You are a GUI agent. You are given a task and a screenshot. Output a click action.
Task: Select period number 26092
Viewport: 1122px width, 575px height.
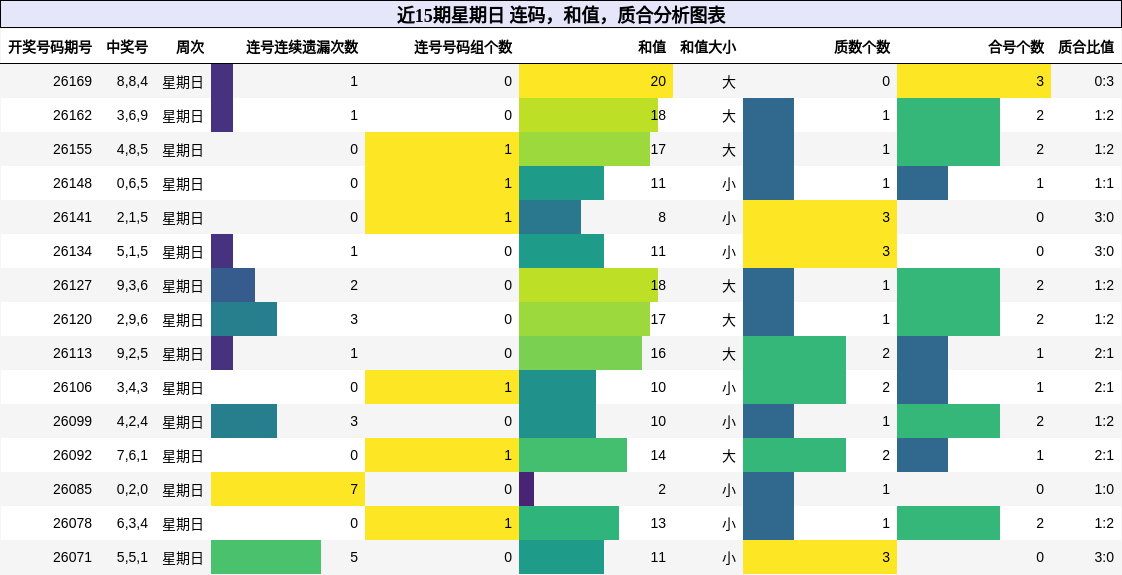point(72,455)
